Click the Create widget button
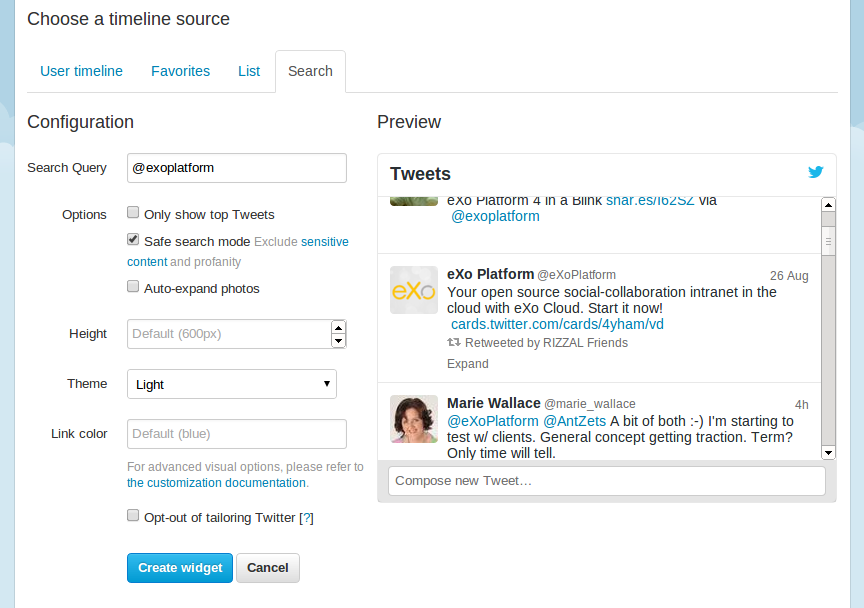 point(180,568)
